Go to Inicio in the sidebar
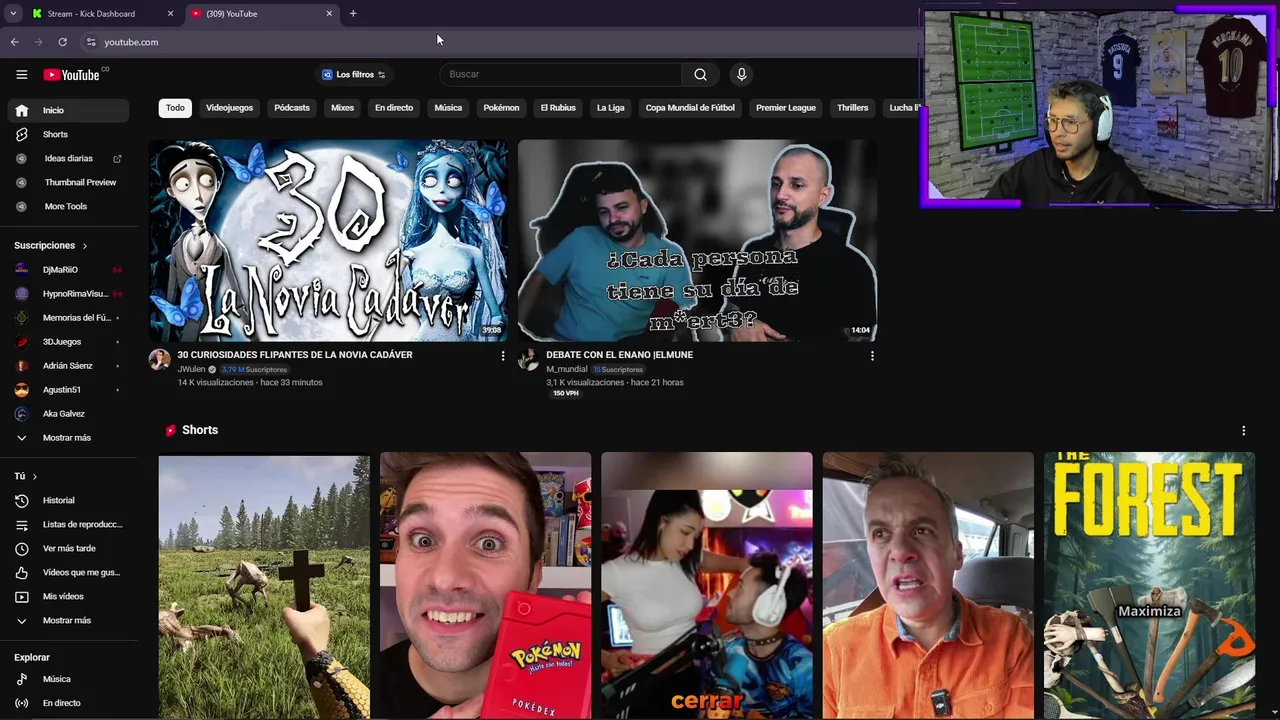 coord(68,110)
